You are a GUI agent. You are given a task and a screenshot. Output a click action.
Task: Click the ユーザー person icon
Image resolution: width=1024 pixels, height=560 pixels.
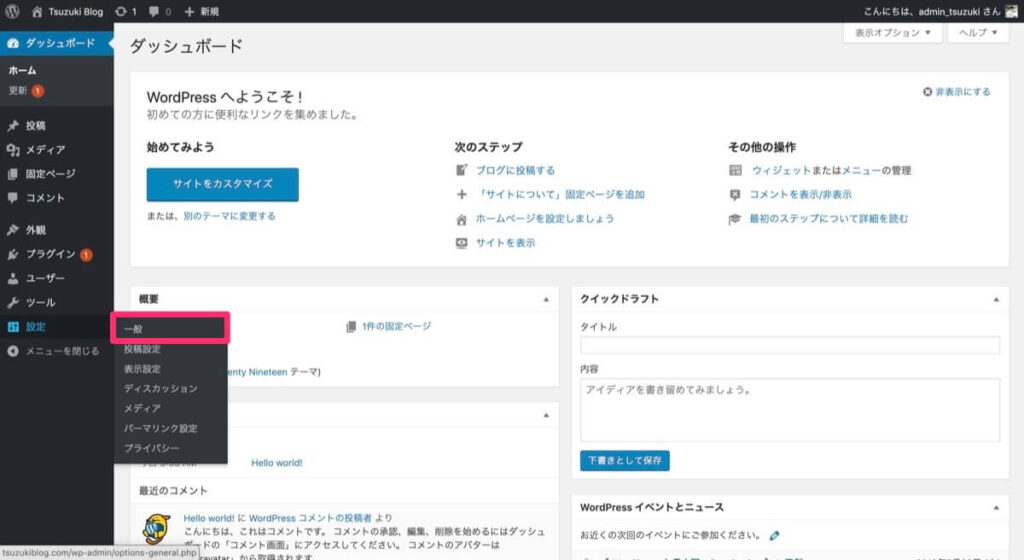click(x=13, y=278)
